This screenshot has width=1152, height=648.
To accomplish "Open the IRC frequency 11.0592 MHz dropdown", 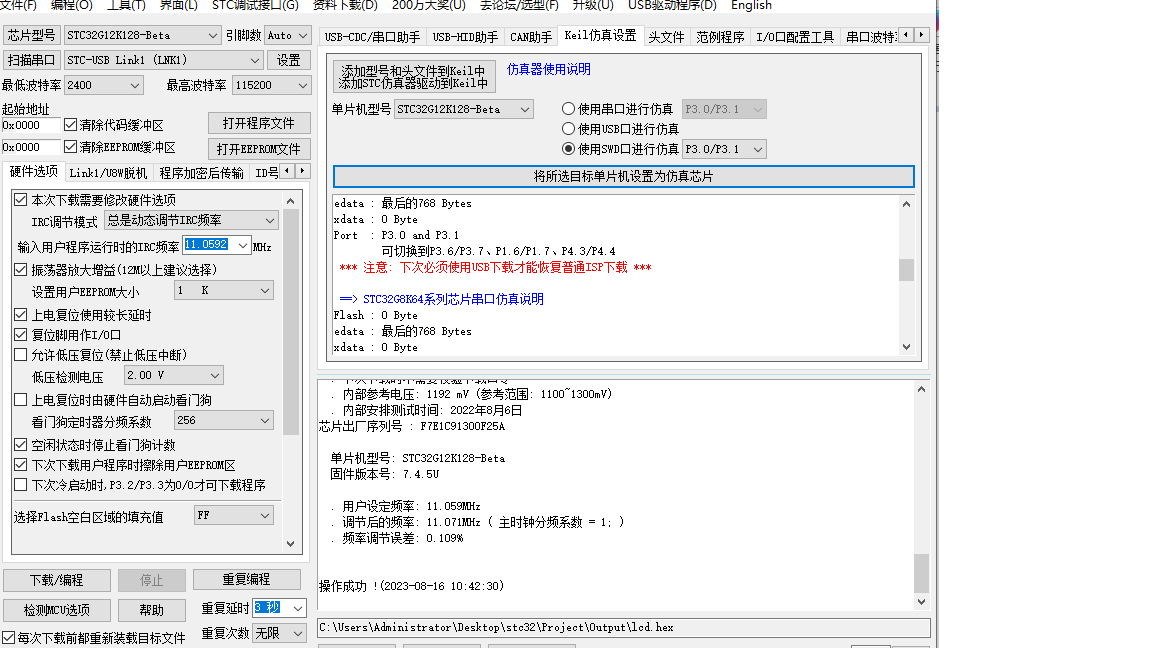I will click(242, 245).
